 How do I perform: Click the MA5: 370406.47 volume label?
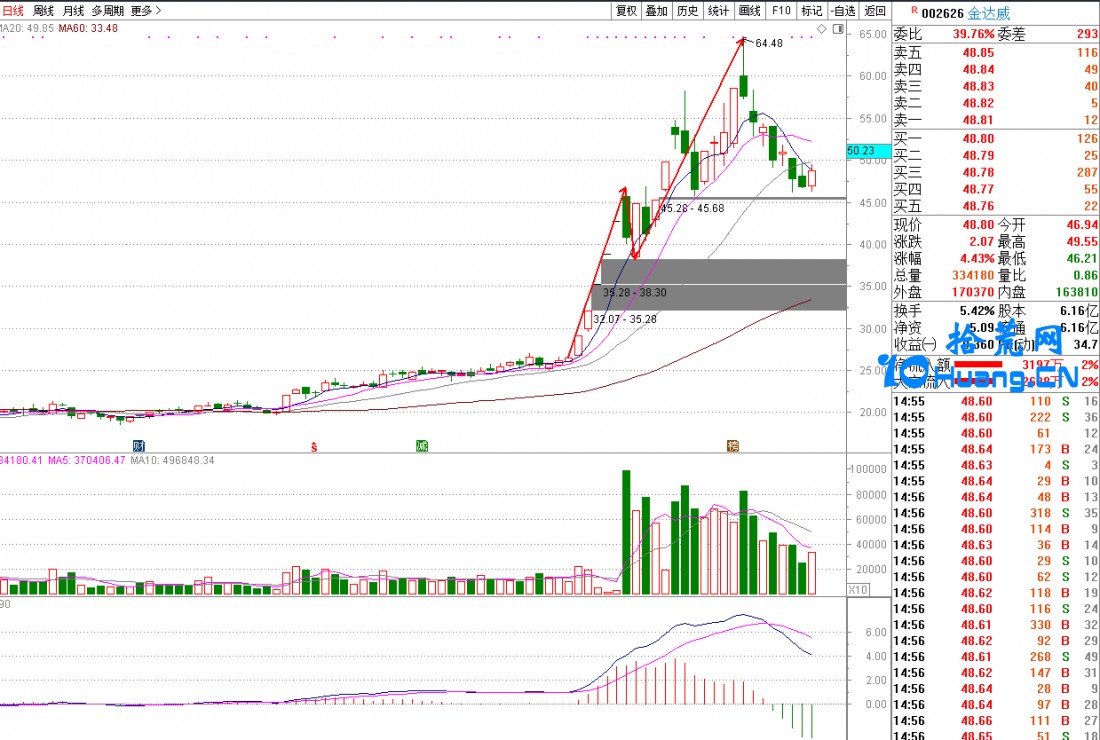(x=86, y=461)
